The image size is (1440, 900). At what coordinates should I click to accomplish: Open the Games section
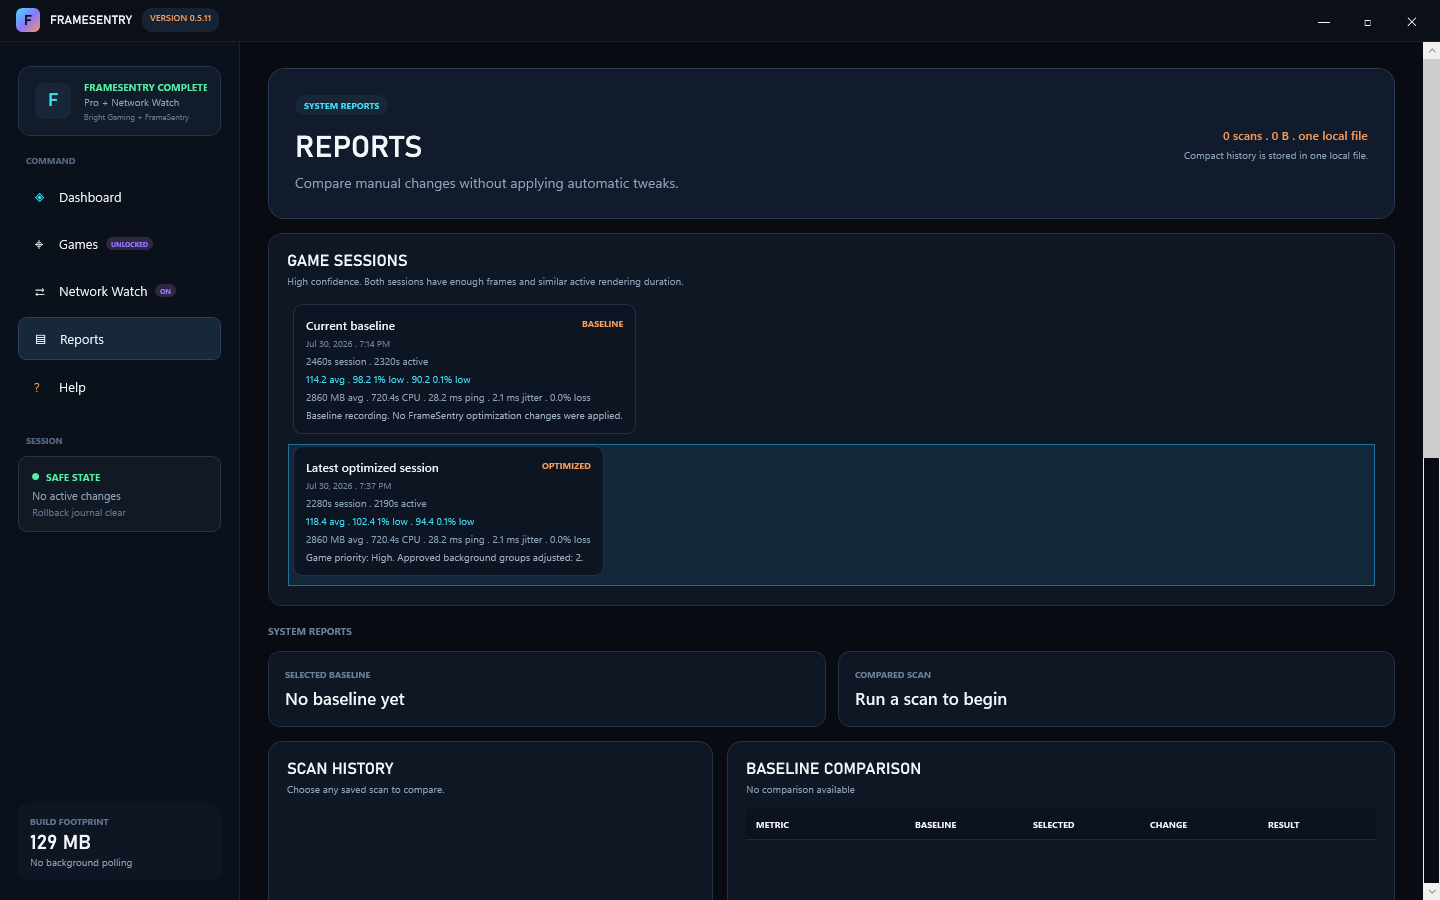pyautogui.click(x=119, y=244)
